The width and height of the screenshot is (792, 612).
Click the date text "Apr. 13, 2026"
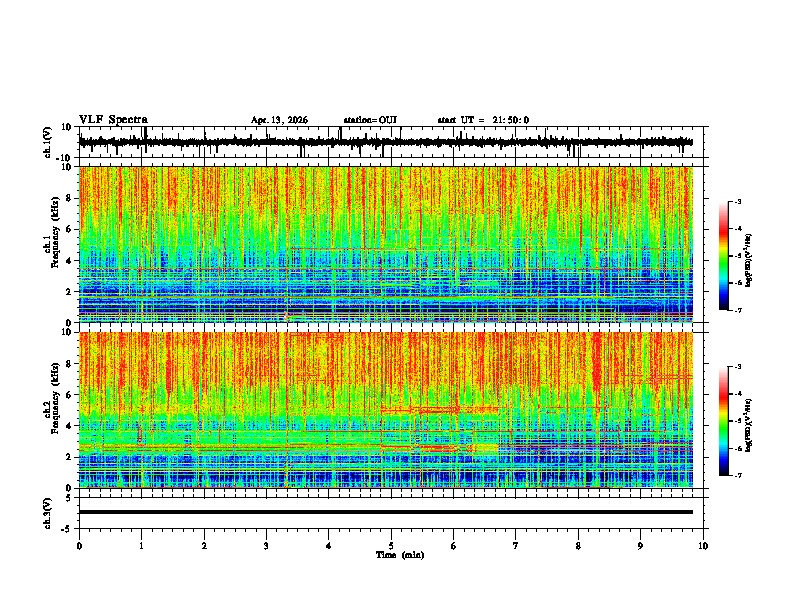279,120
